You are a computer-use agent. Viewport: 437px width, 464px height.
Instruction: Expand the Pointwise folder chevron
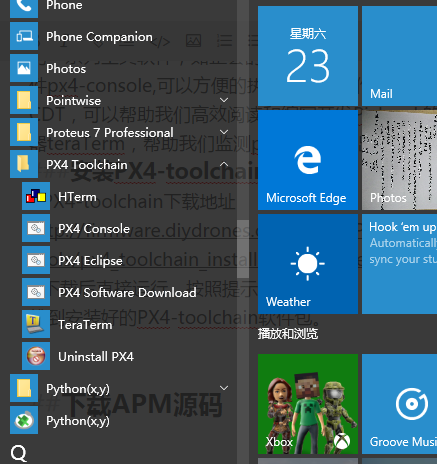224,100
